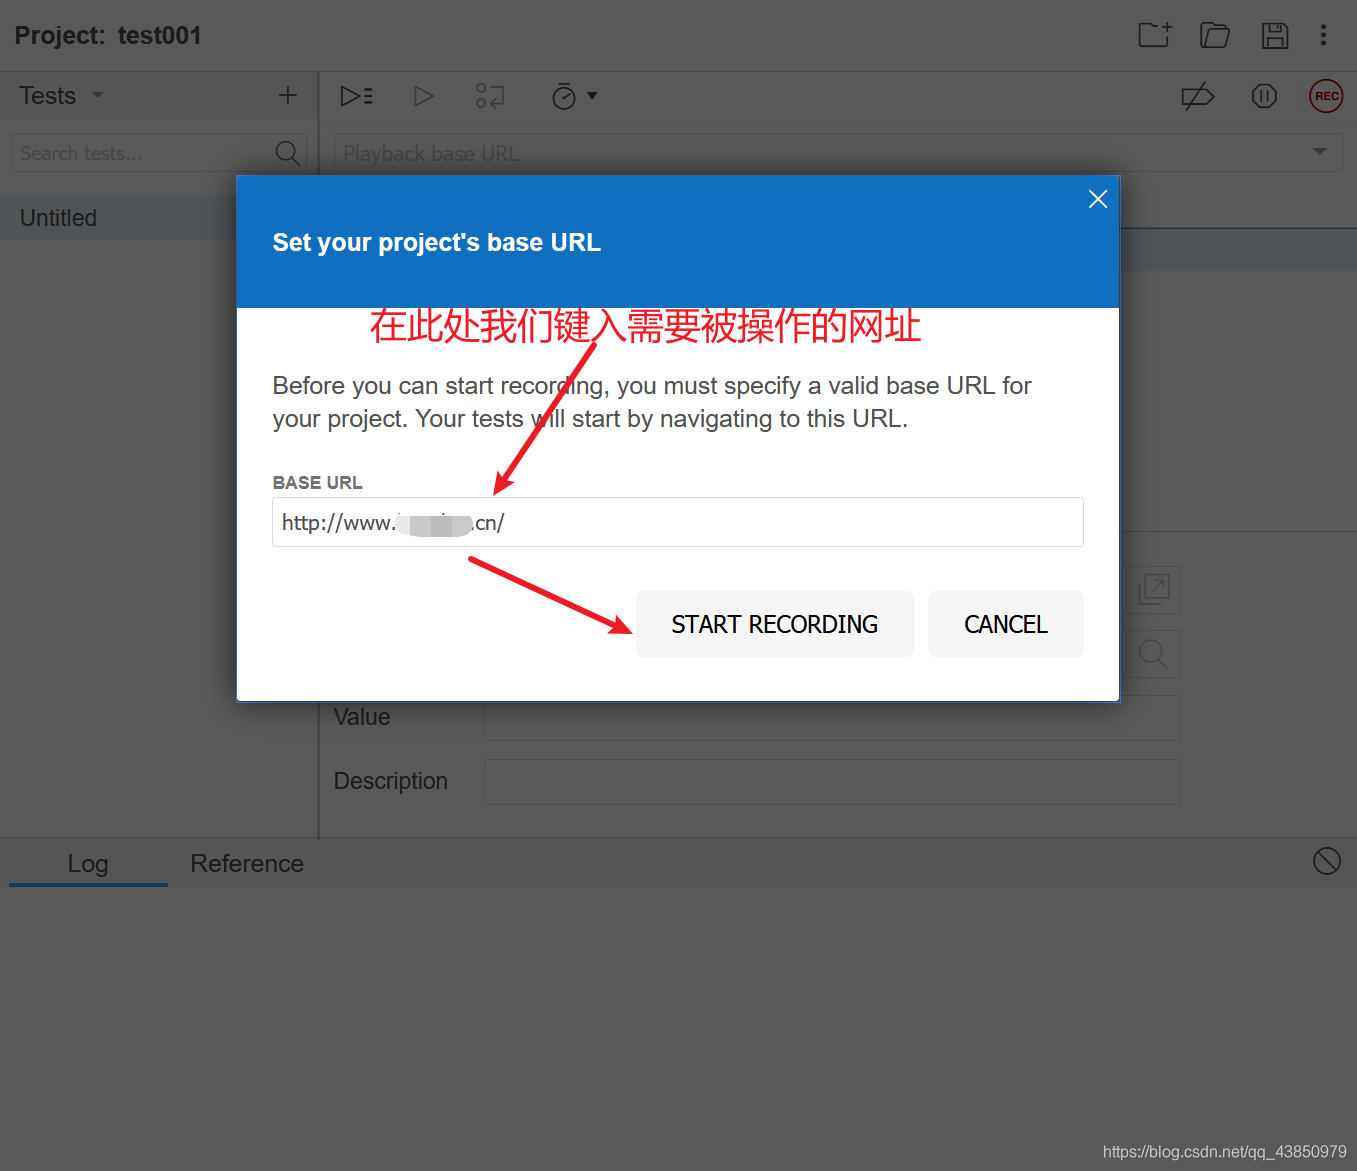The height and width of the screenshot is (1171, 1357).
Task: Click the Value input field
Action: click(832, 718)
